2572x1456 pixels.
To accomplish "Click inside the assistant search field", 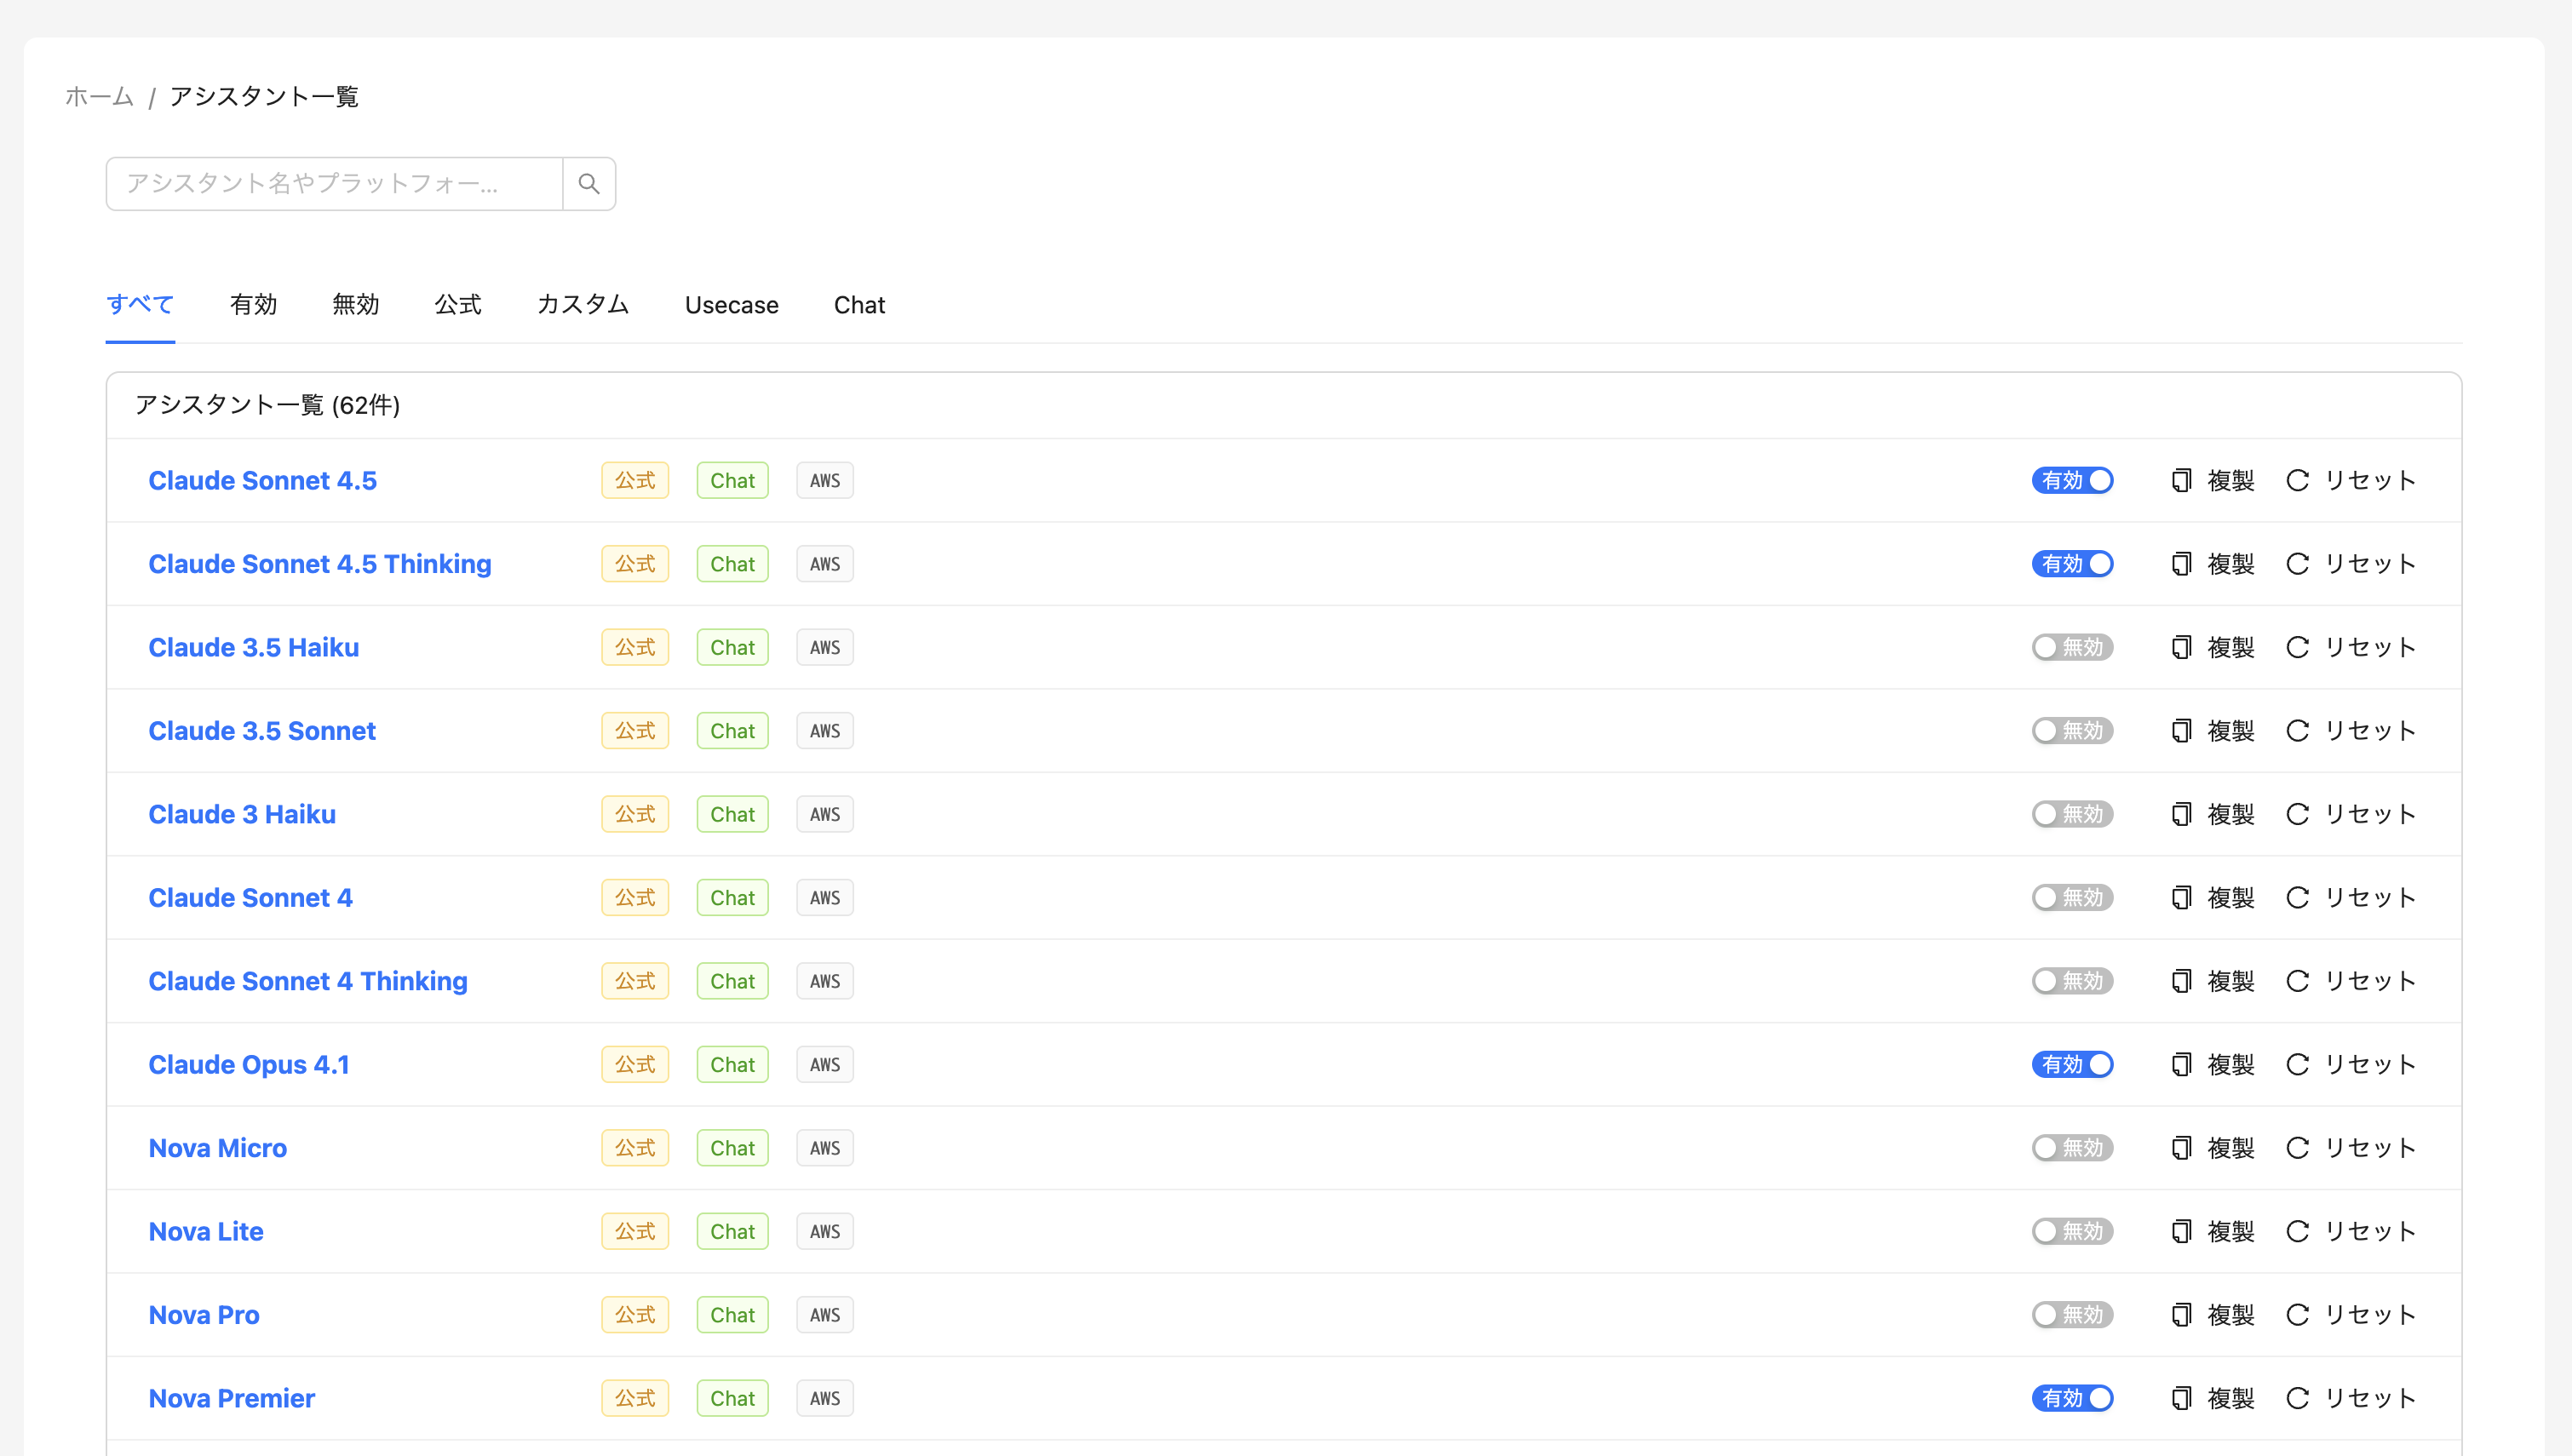I will tap(333, 184).
